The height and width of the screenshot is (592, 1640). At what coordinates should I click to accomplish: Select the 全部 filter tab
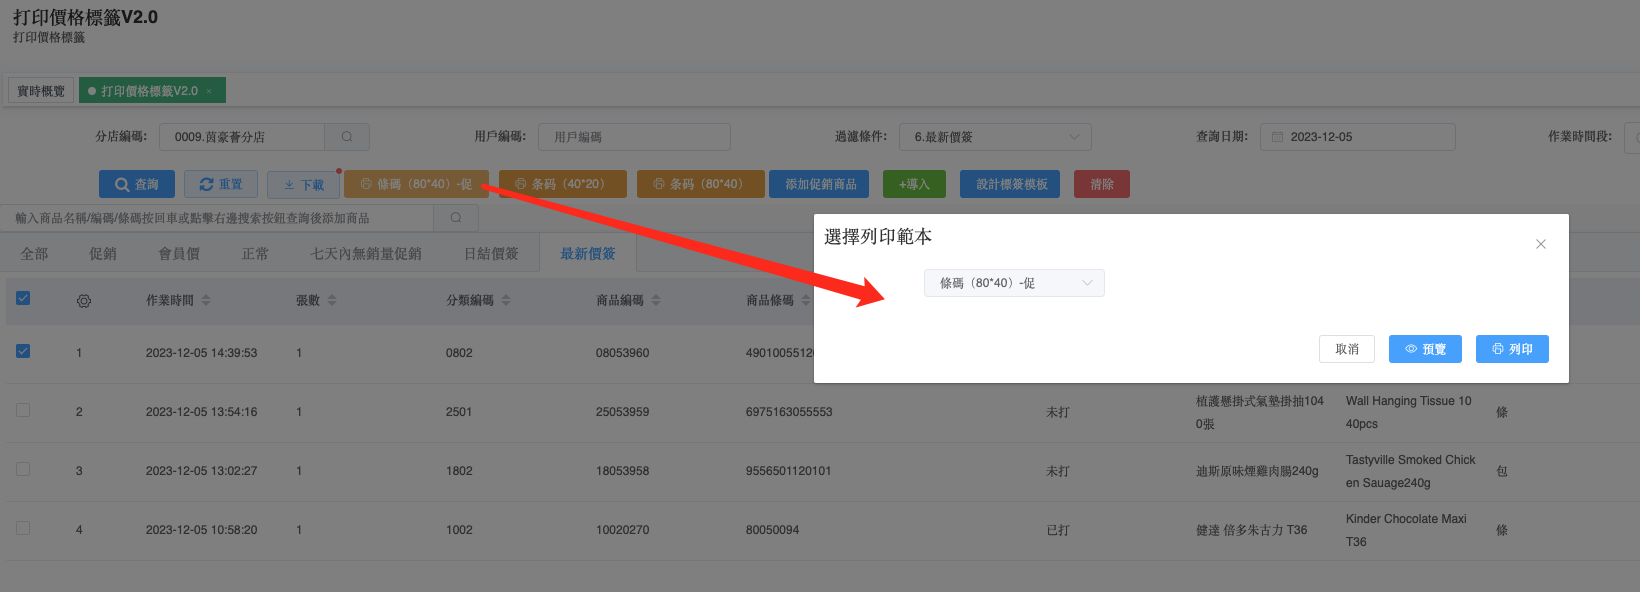pos(34,254)
